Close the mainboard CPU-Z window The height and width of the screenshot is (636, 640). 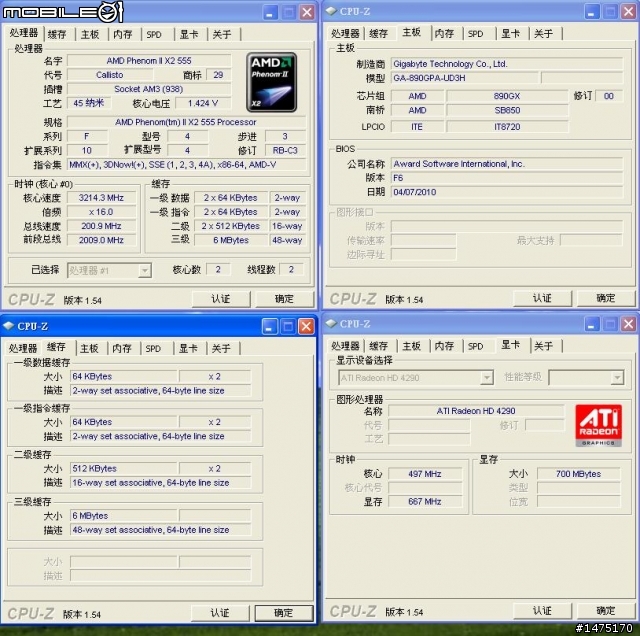click(x=629, y=11)
